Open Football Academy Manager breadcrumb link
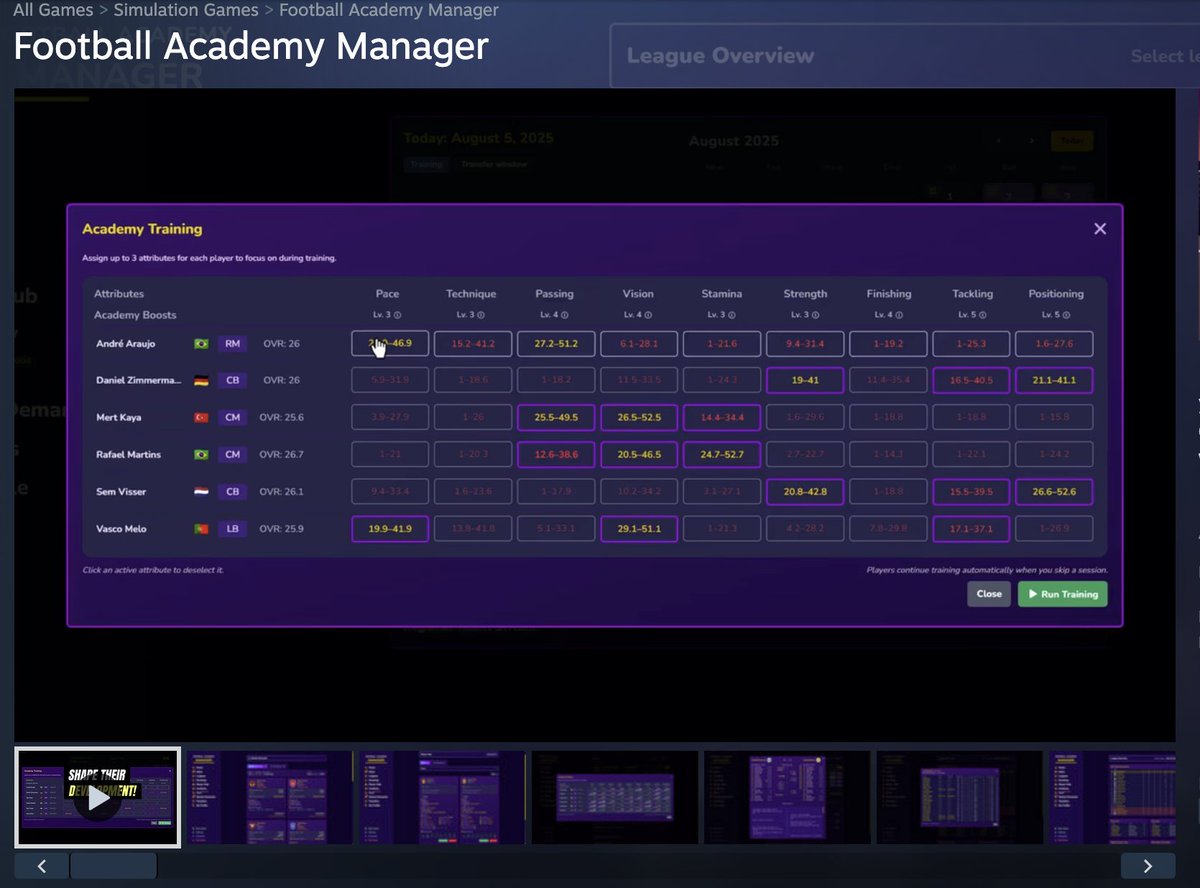The height and width of the screenshot is (888, 1200). pyautogui.click(x=388, y=11)
